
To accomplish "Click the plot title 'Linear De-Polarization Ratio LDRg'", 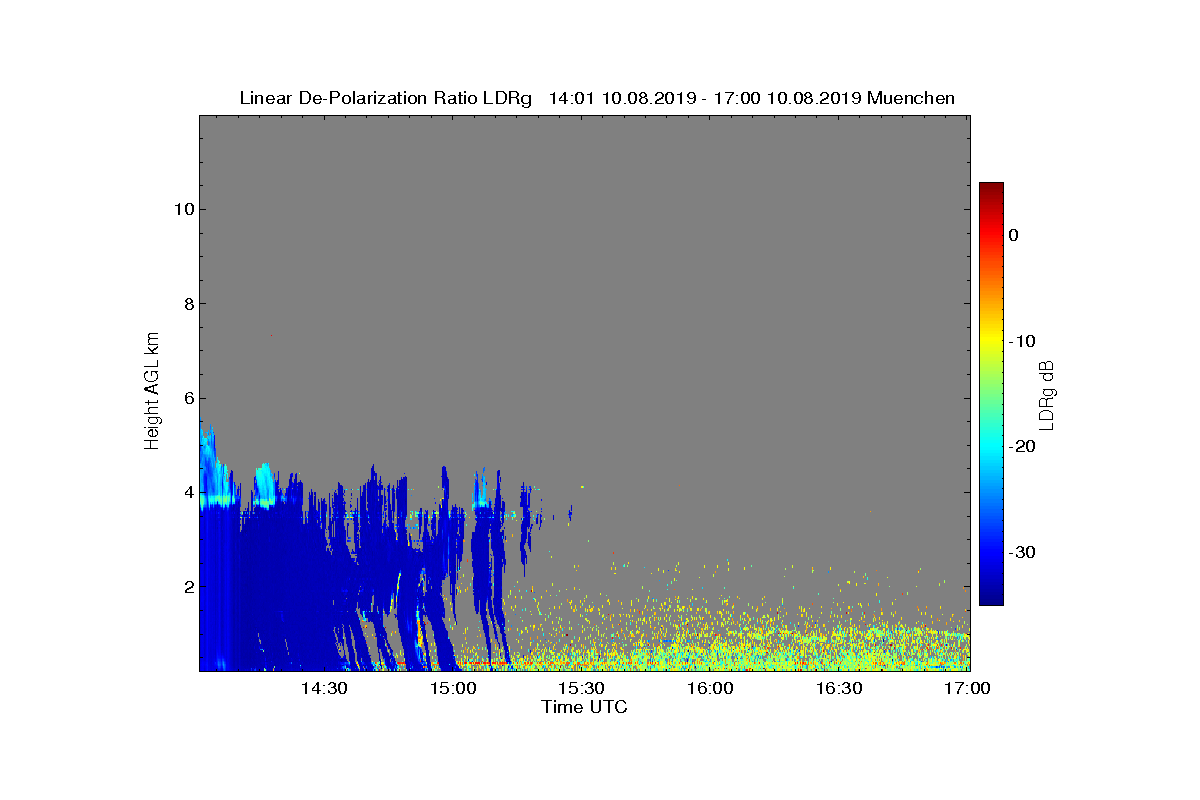I will [x=386, y=98].
